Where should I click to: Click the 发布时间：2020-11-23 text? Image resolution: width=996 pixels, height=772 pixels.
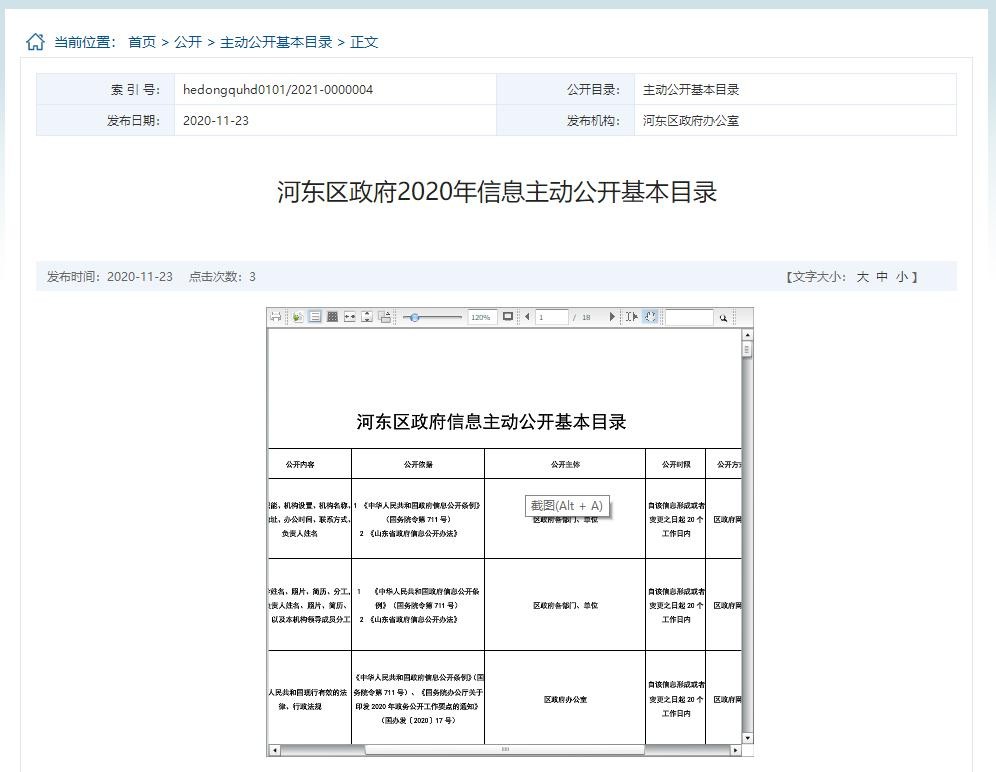[110, 277]
